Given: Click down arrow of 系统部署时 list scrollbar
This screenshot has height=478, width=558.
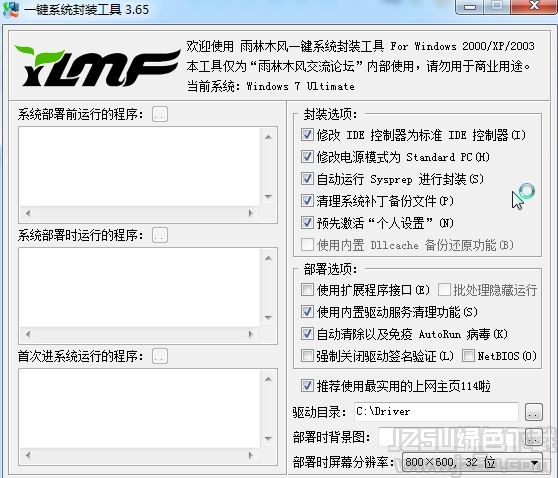Looking at the screenshot, I should pyautogui.click(x=269, y=317).
